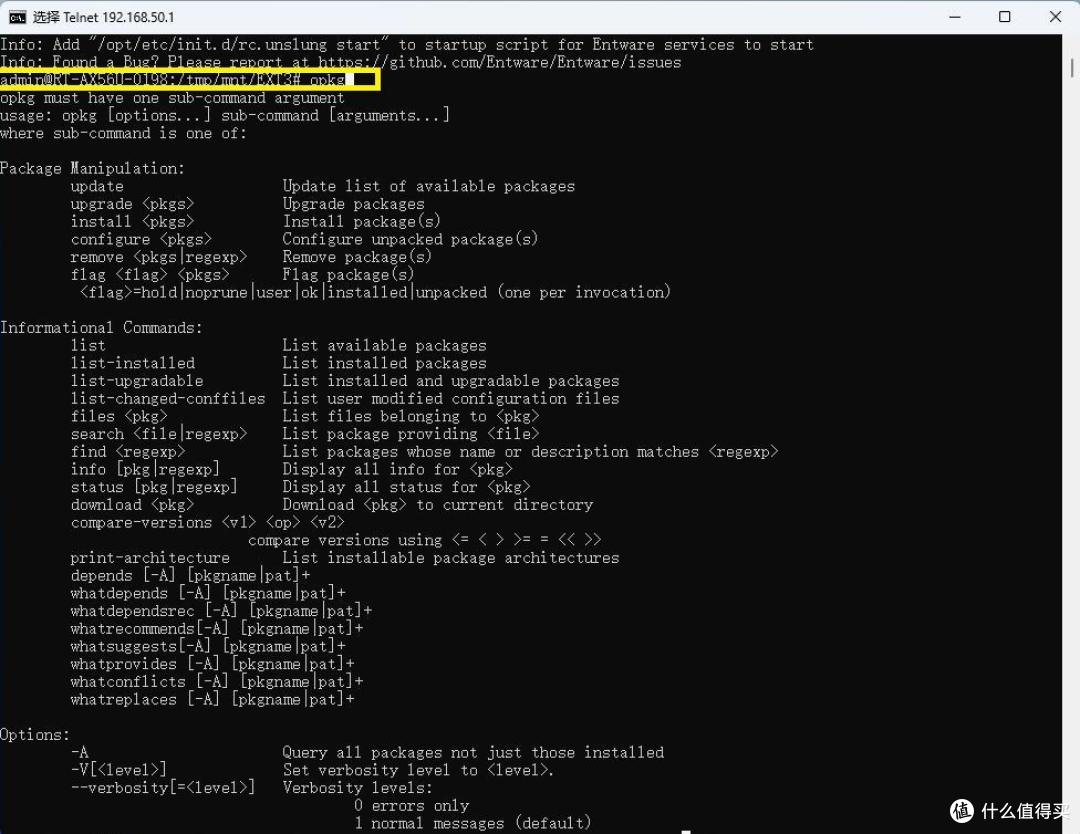
Task: Click the cmd icon in the title bar
Action: [x=17, y=16]
